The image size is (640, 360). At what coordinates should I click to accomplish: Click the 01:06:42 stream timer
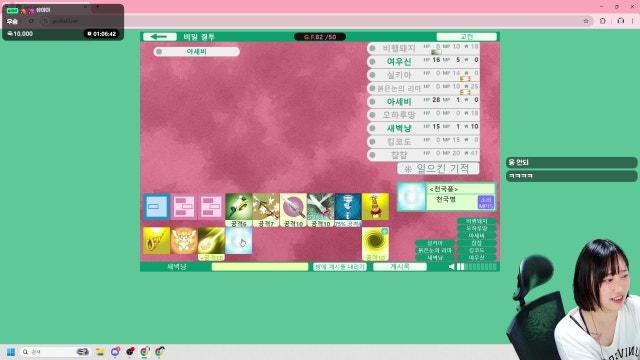(102, 34)
